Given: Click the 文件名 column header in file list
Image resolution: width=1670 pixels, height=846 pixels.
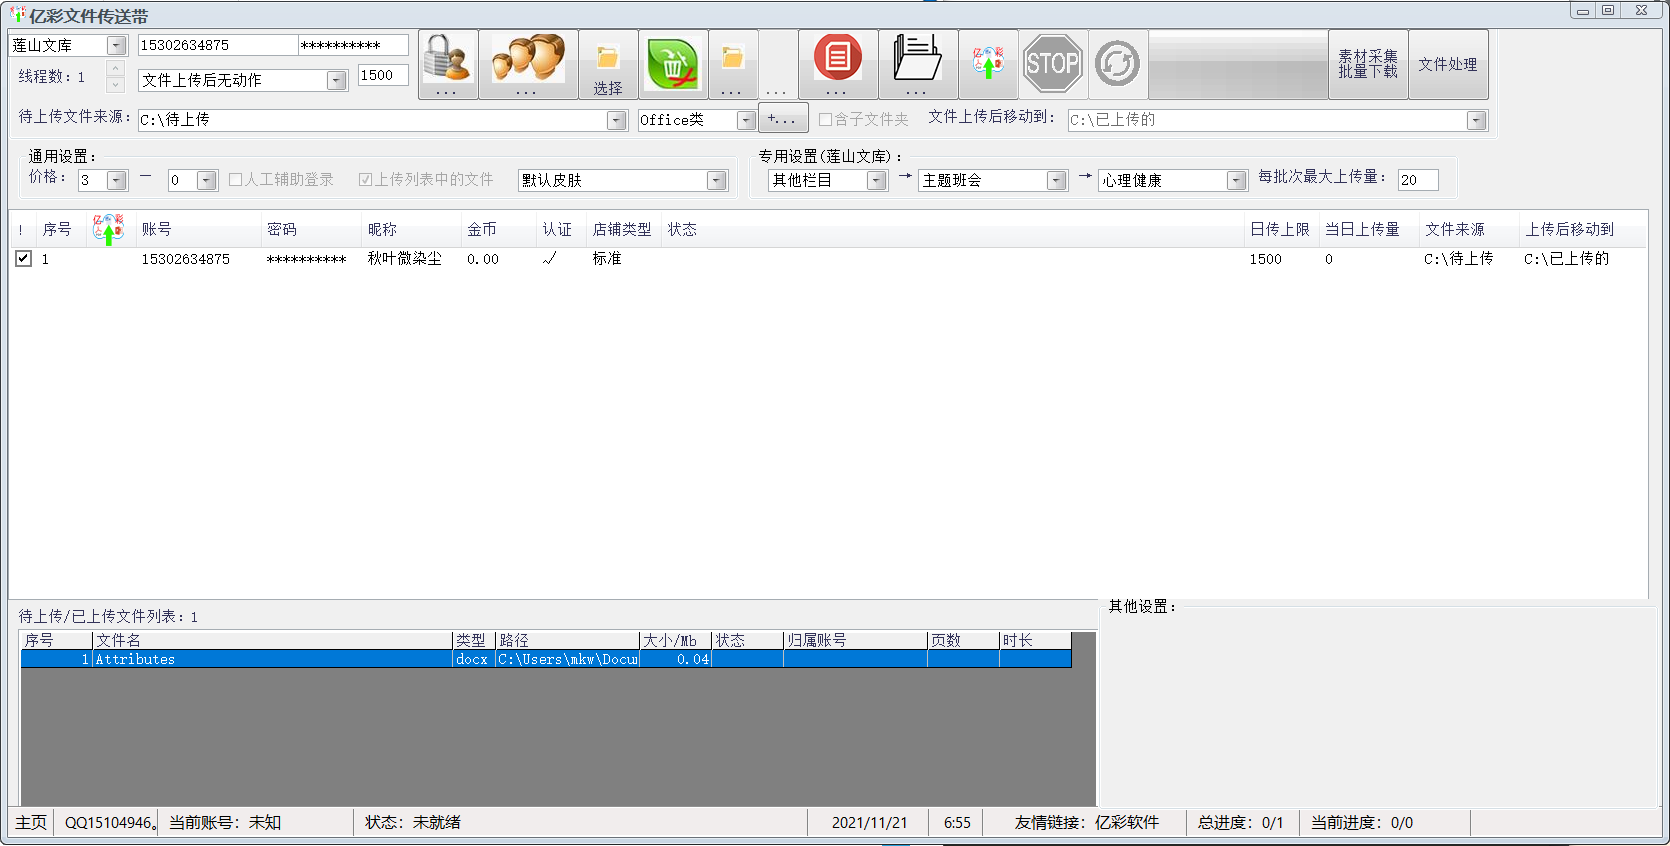Looking at the screenshot, I should pyautogui.click(x=272, y=640).
